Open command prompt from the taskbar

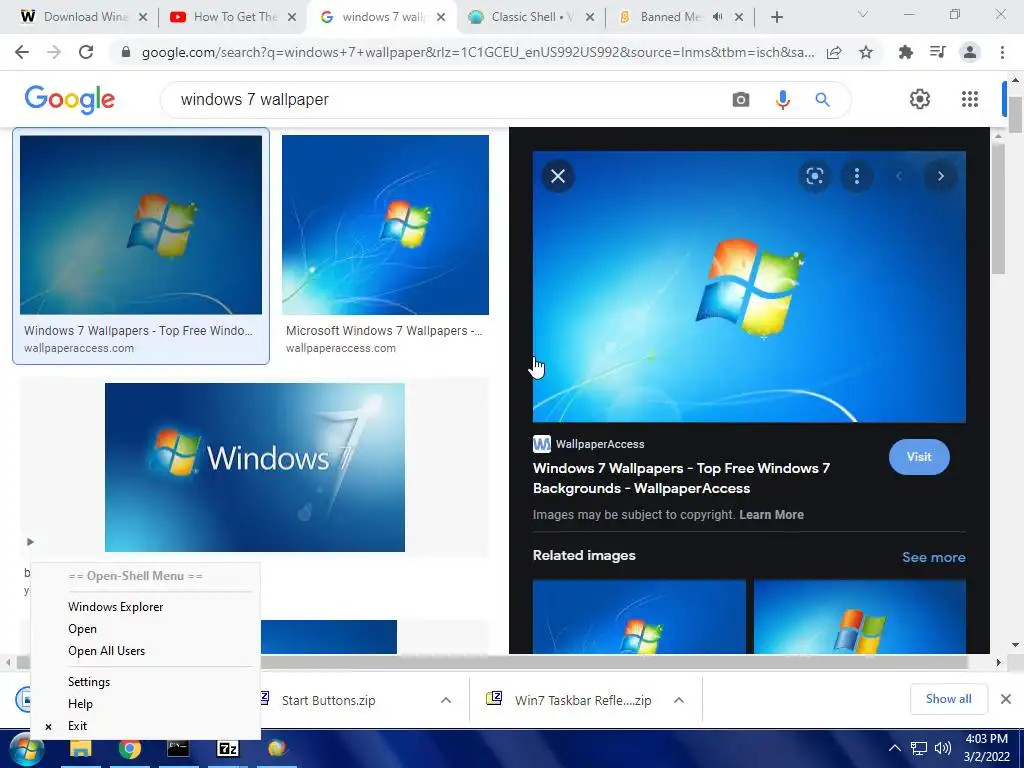tap(178, 748)
